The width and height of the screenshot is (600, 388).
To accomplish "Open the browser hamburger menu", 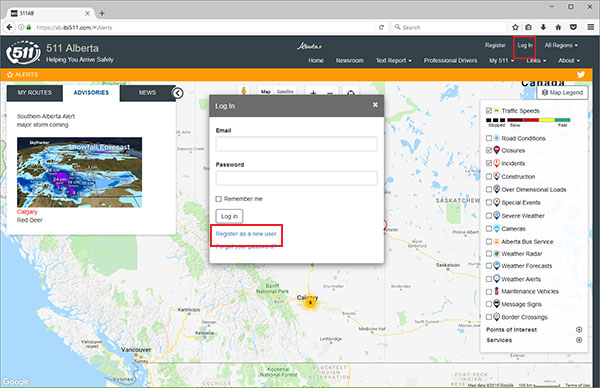I will pyautogui.click(x=591, y=27).
